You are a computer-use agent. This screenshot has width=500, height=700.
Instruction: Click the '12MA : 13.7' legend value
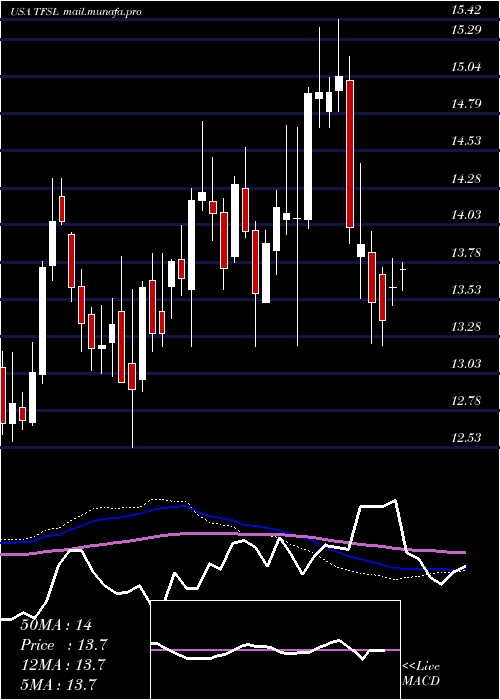(x=62, y=665)
